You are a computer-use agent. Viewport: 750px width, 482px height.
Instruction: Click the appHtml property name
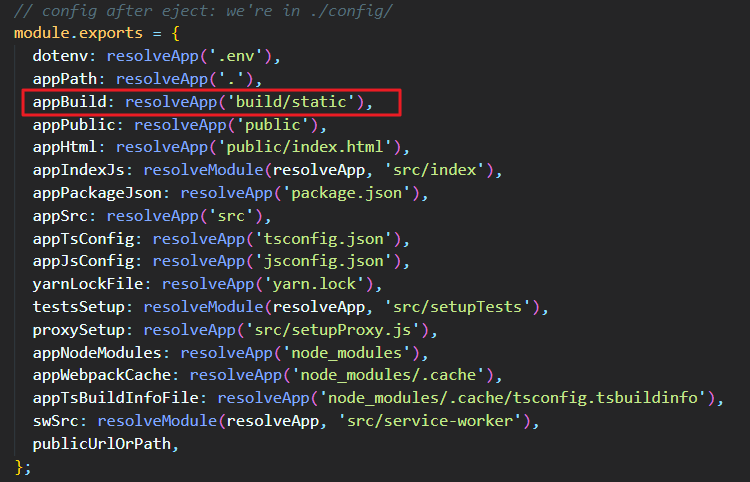pyautogui.click(x=65, y=147)
